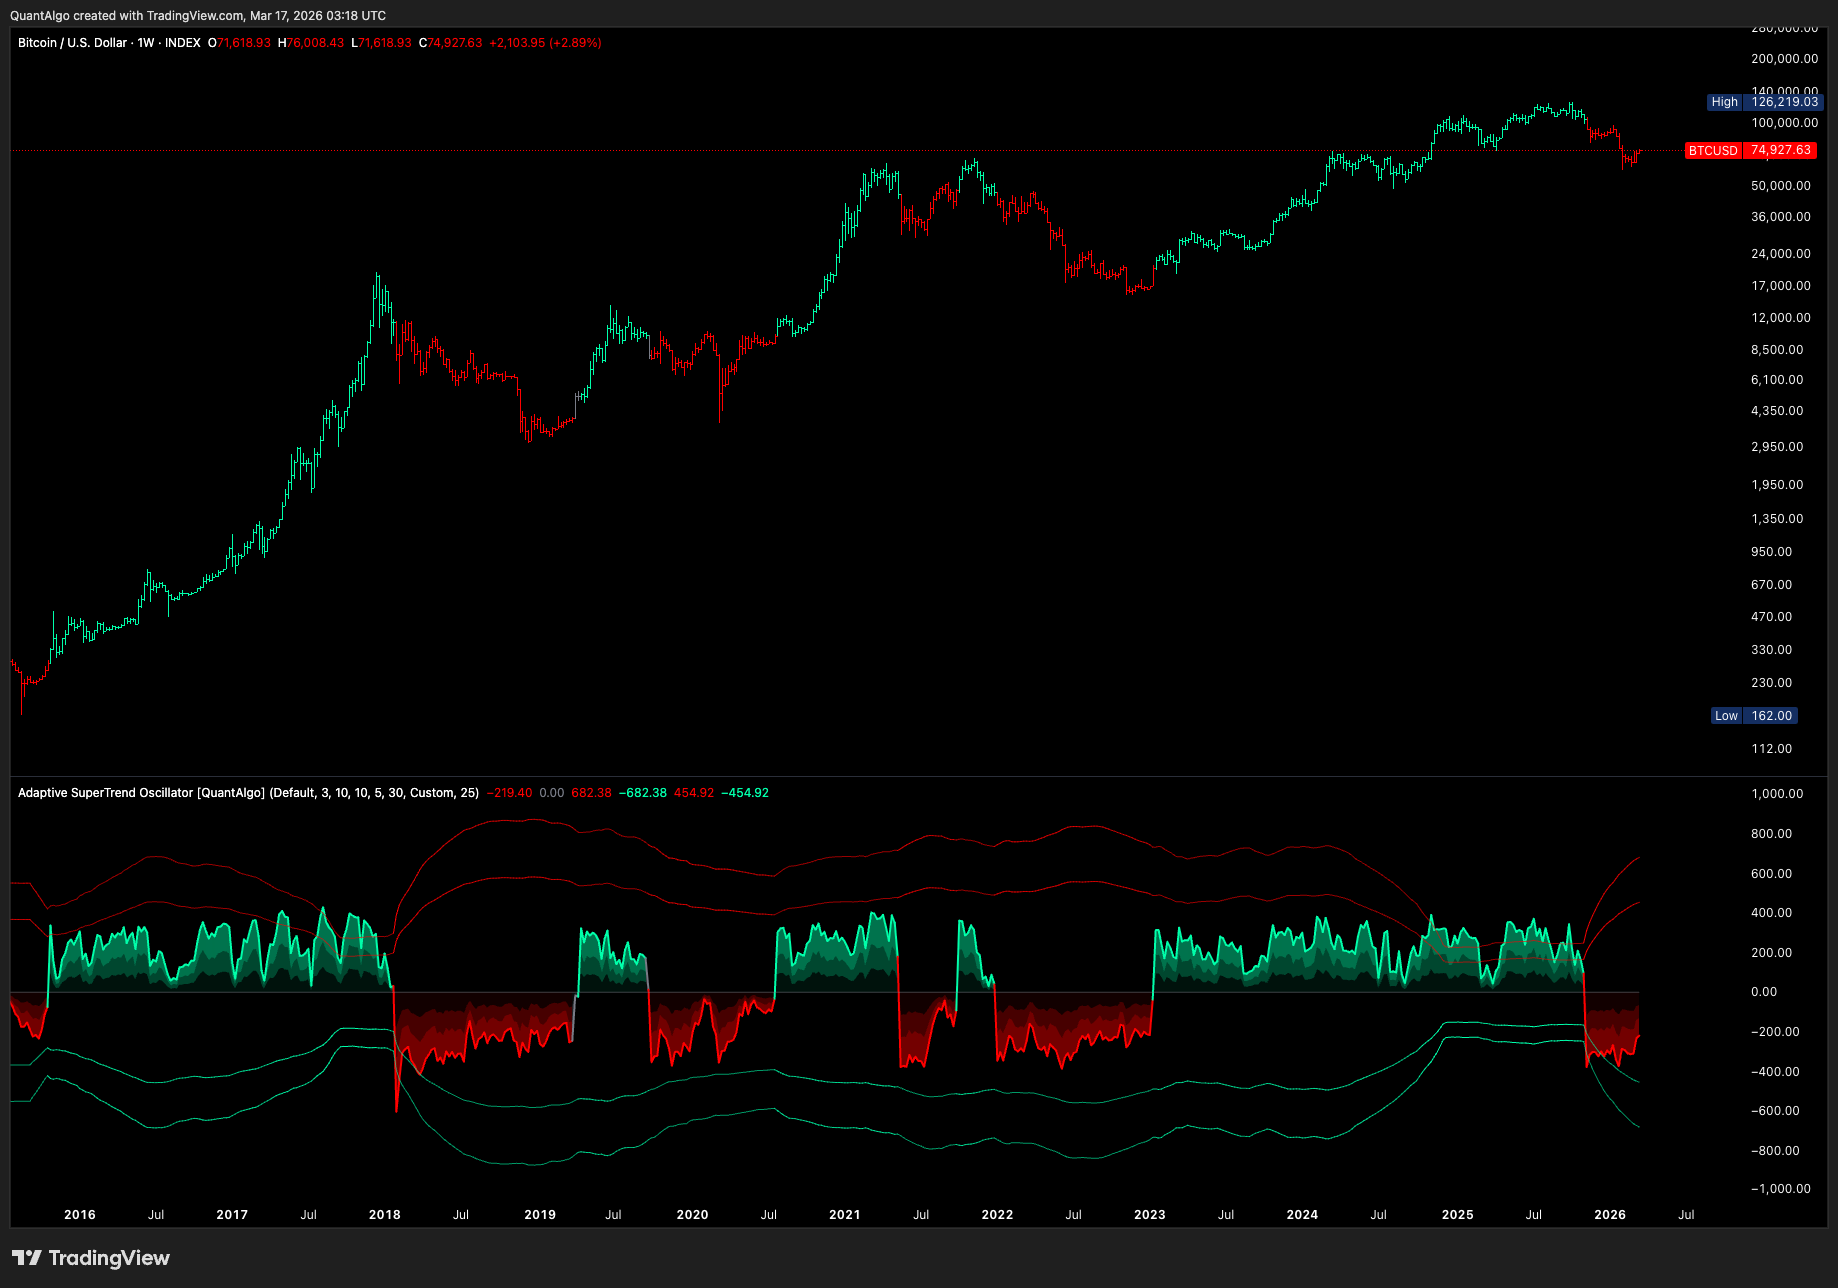The image size is (1838, 1288).
Task: Click the 2025 label on time axis
Action: point(1457,1215)
